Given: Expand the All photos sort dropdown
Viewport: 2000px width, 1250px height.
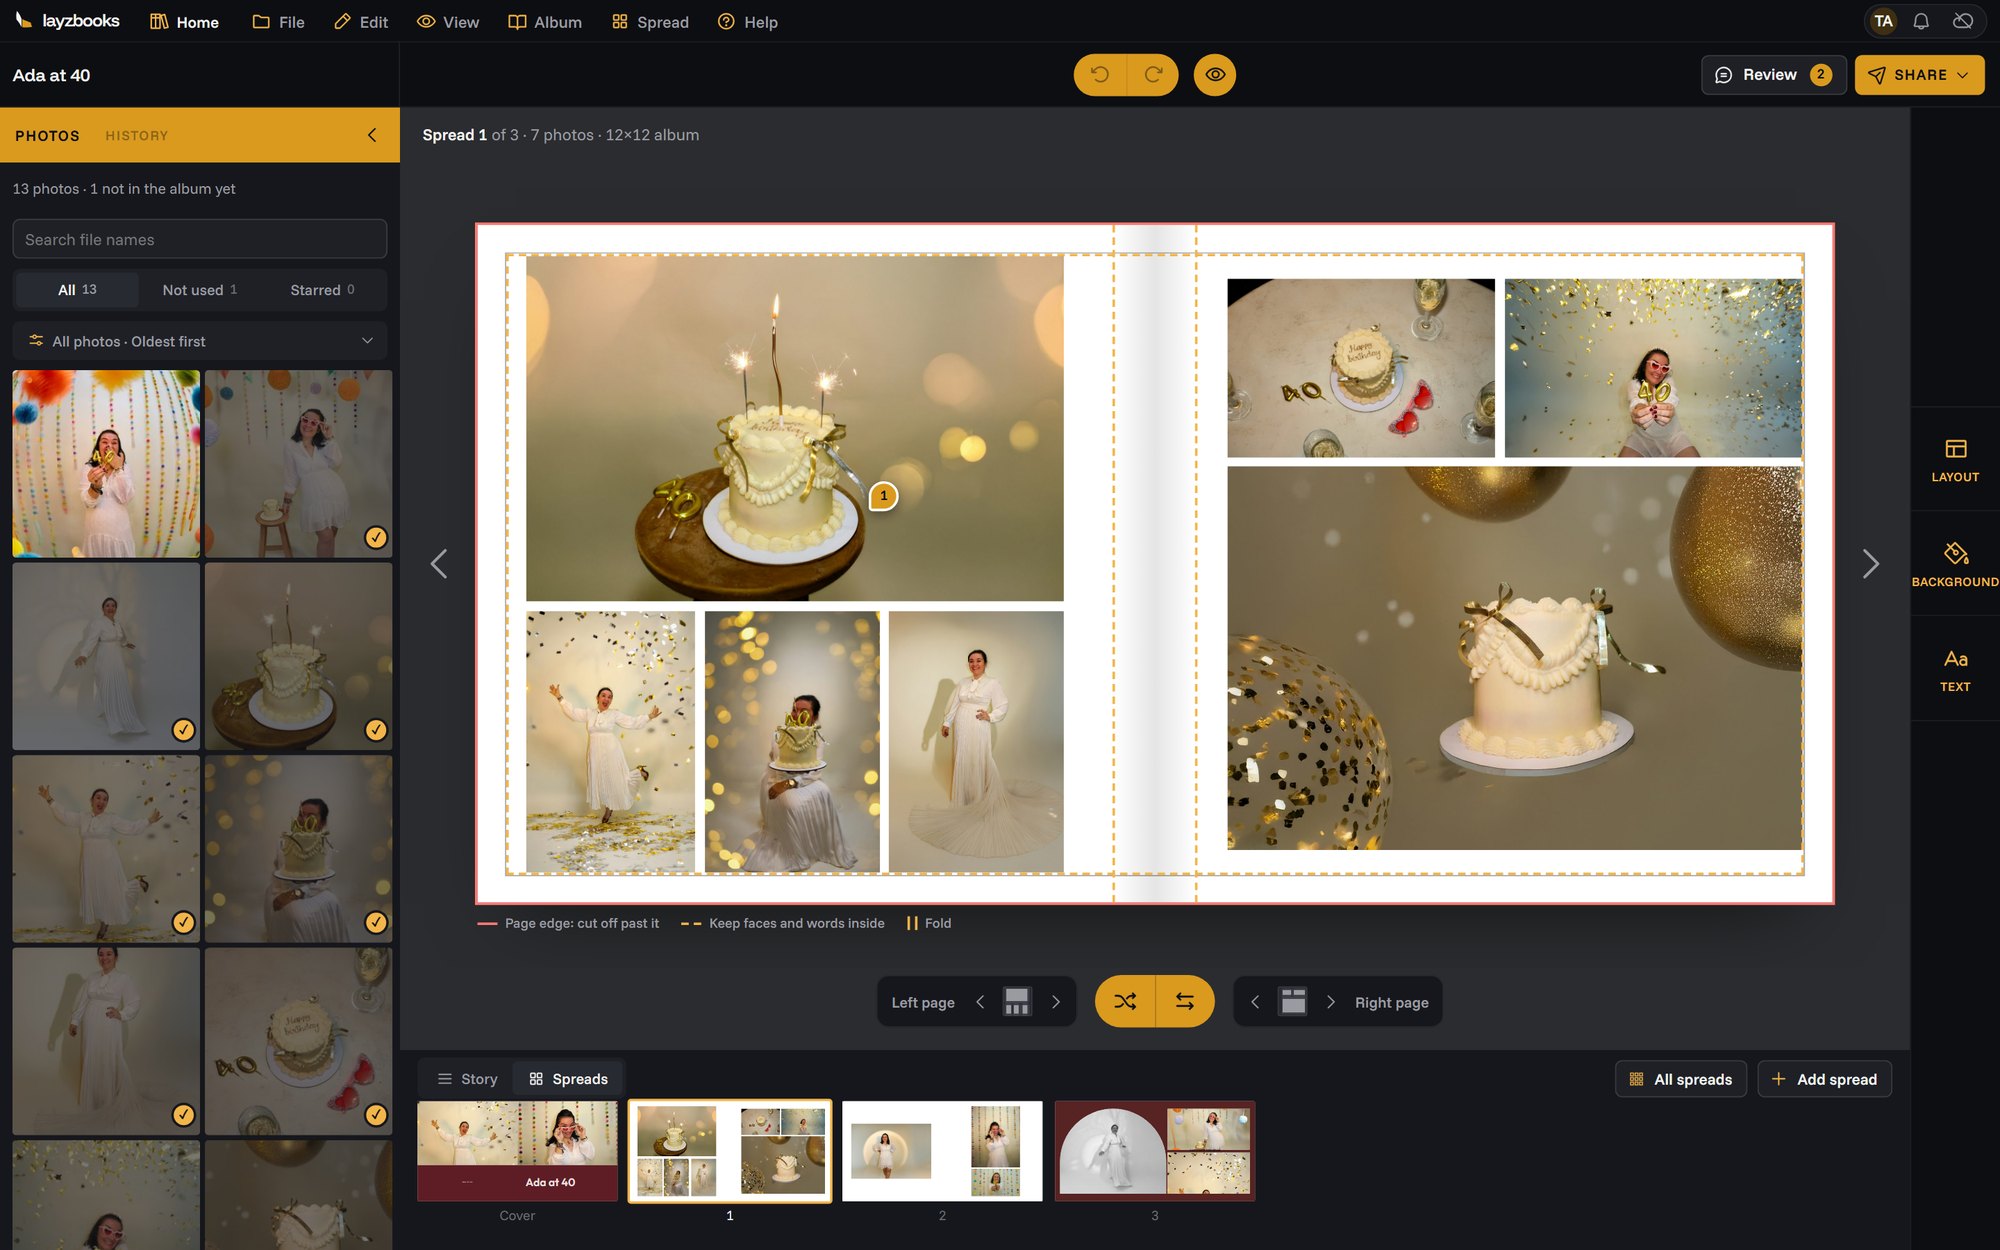Looking at the screenshot, I should point(200,341).
